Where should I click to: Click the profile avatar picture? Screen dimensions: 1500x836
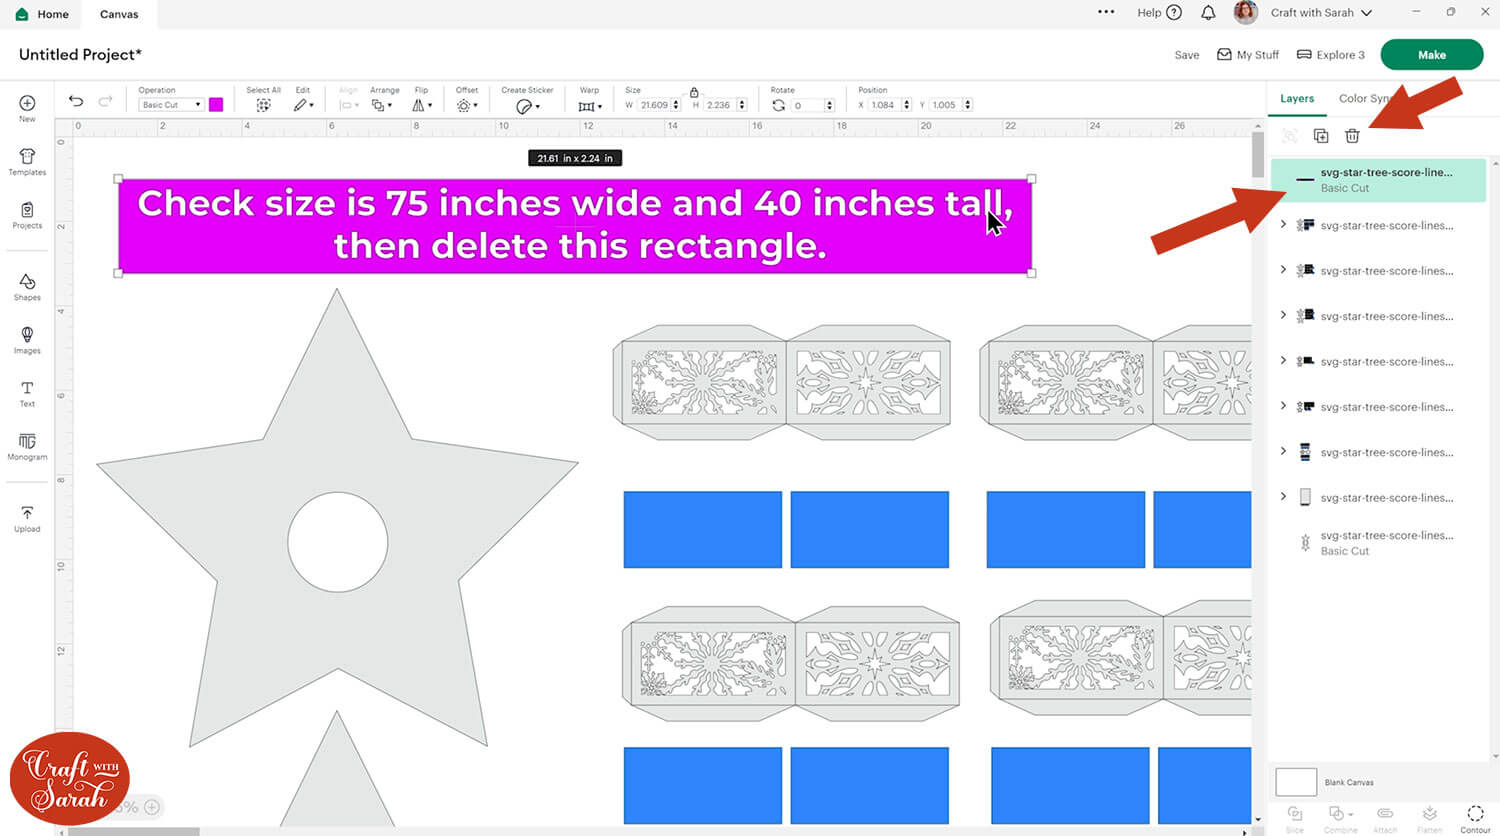[1245, 12]
